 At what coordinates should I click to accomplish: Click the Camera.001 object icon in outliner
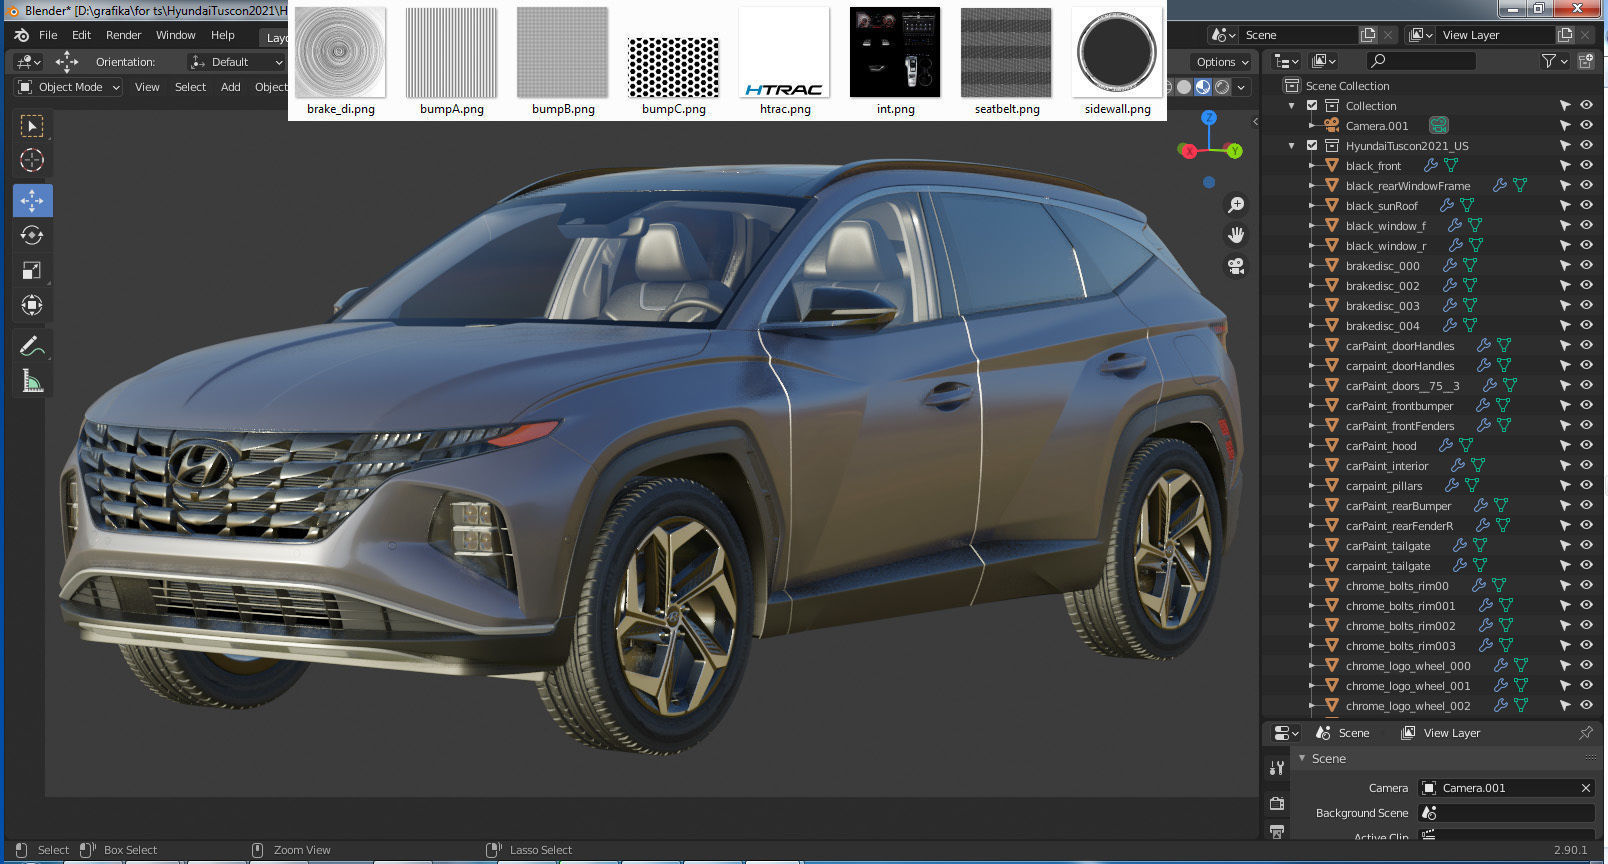click(1332, 126)
